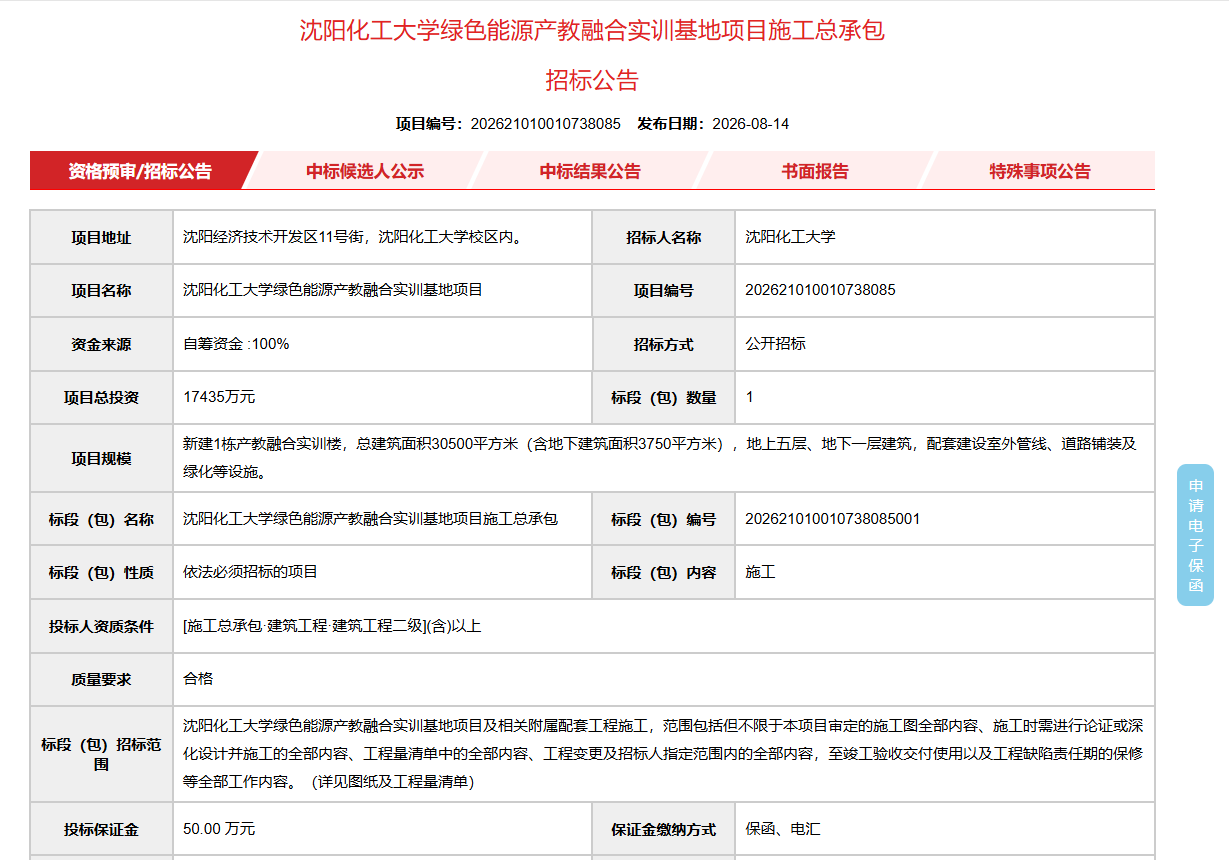Click the 招标方式 label cell
The height and width of the screenshot is (860, 1229).
664,344
